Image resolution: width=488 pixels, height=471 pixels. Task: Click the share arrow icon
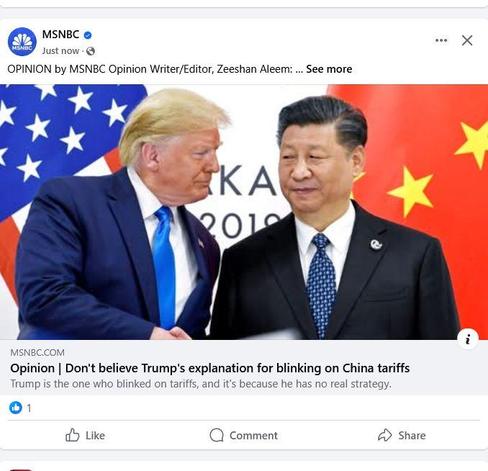coord(385,435)
